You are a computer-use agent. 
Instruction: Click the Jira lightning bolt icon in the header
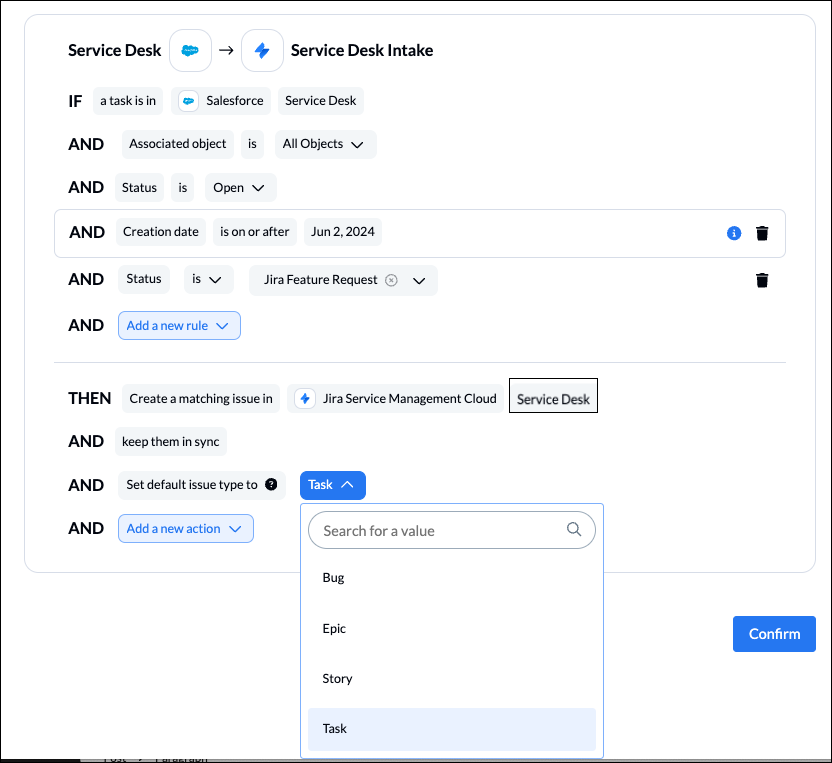coord(262,50)
